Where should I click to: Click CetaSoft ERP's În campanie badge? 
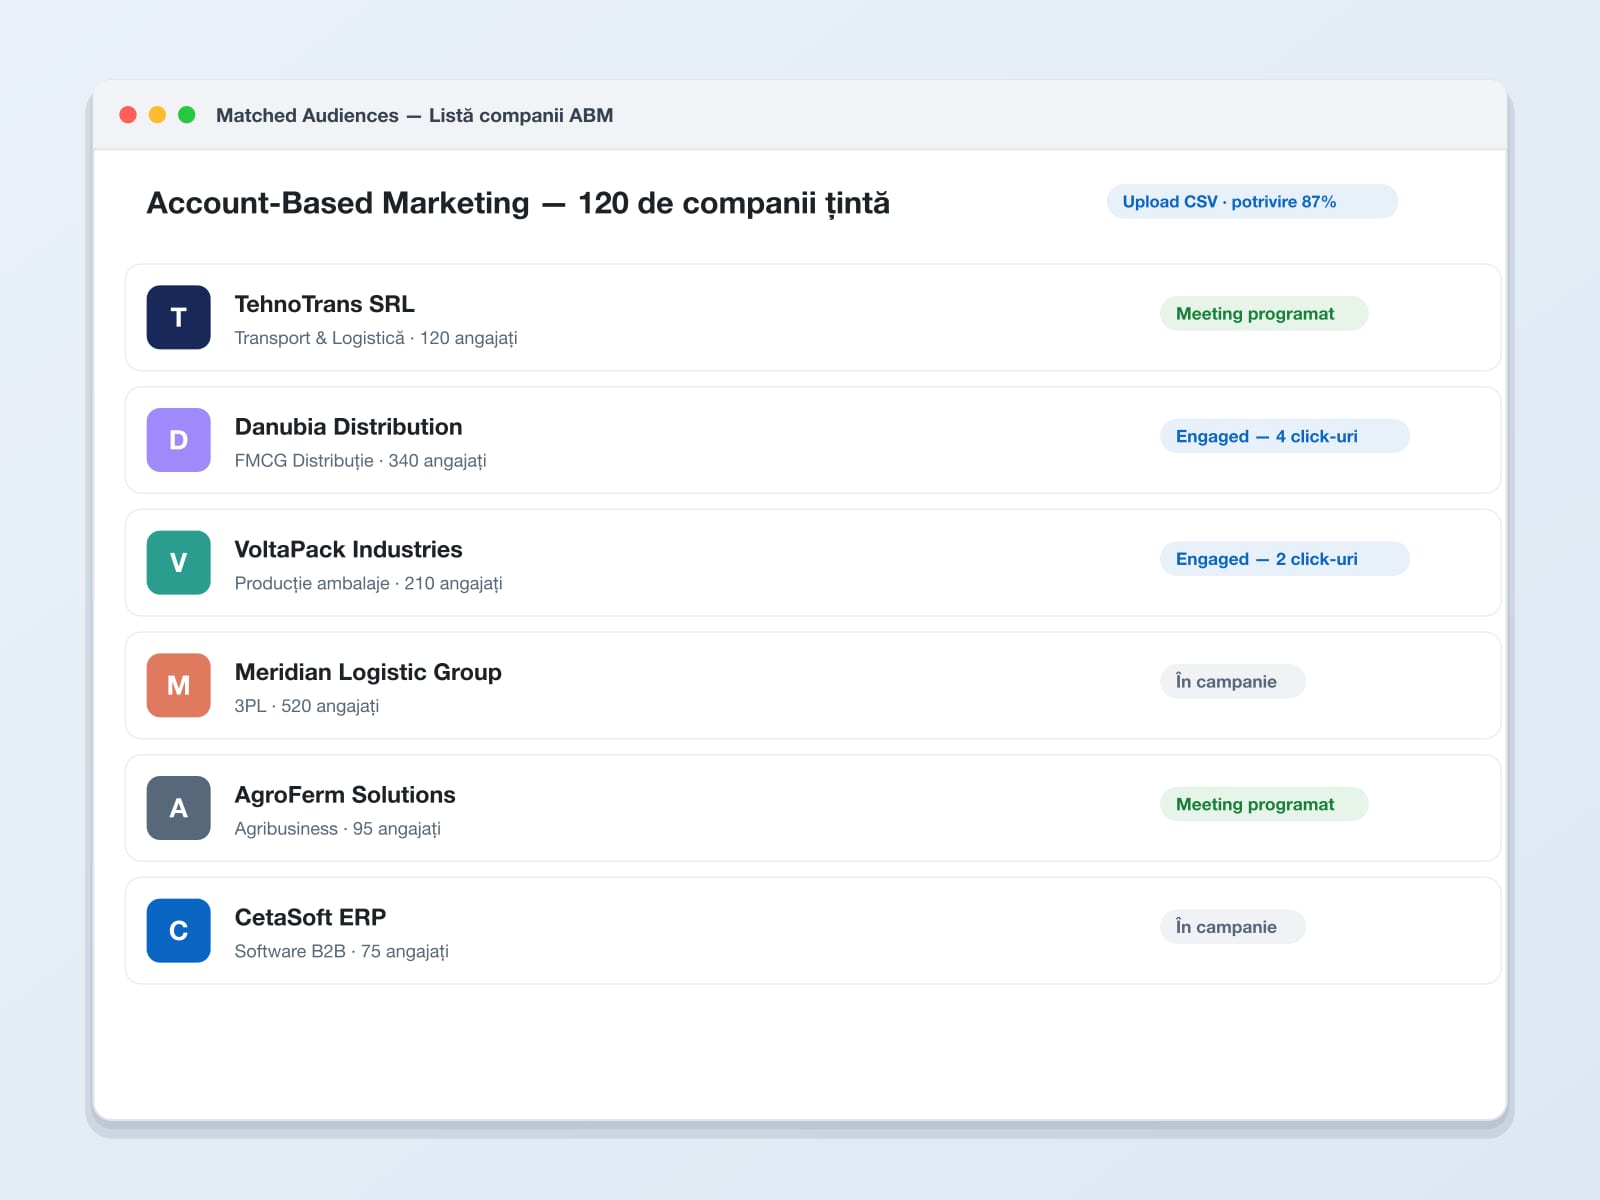coord(1233,927)
